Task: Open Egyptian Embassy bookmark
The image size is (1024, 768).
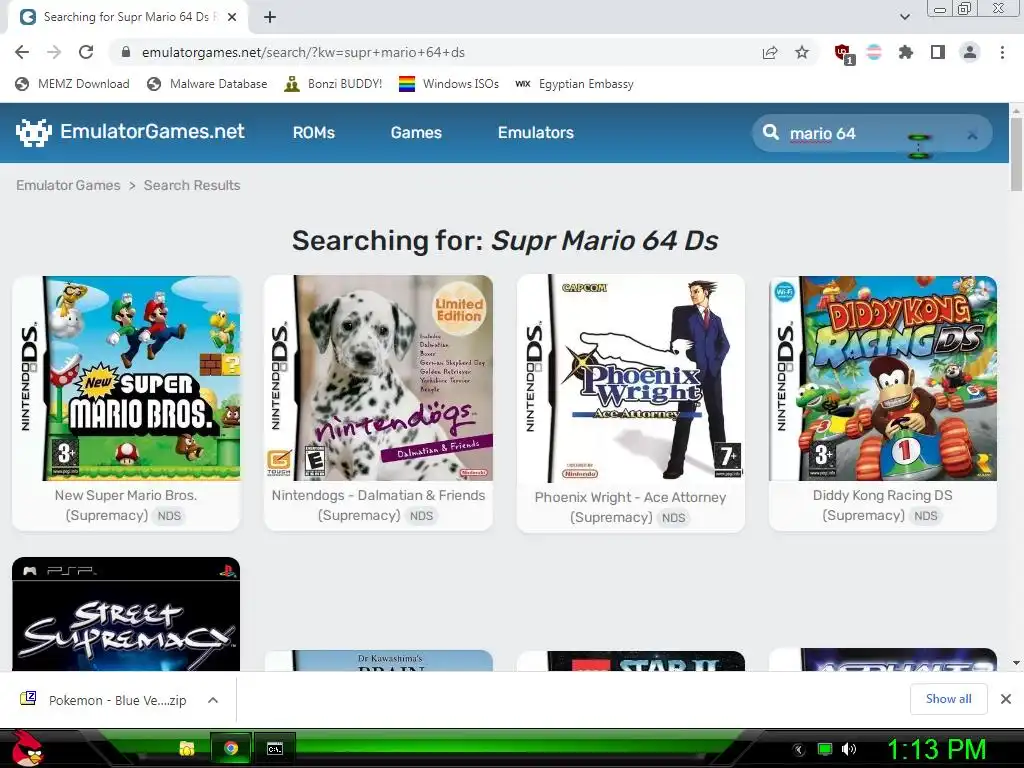Action: [575, 84]
